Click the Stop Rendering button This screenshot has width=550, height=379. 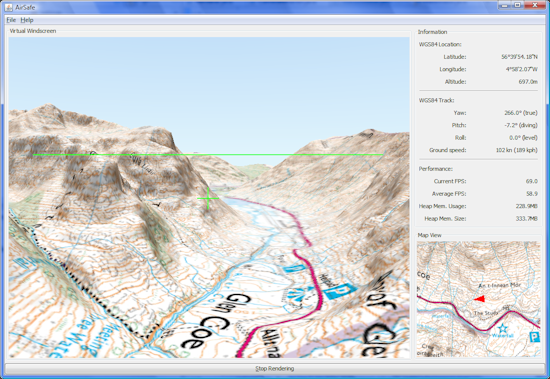pos(275,368)
